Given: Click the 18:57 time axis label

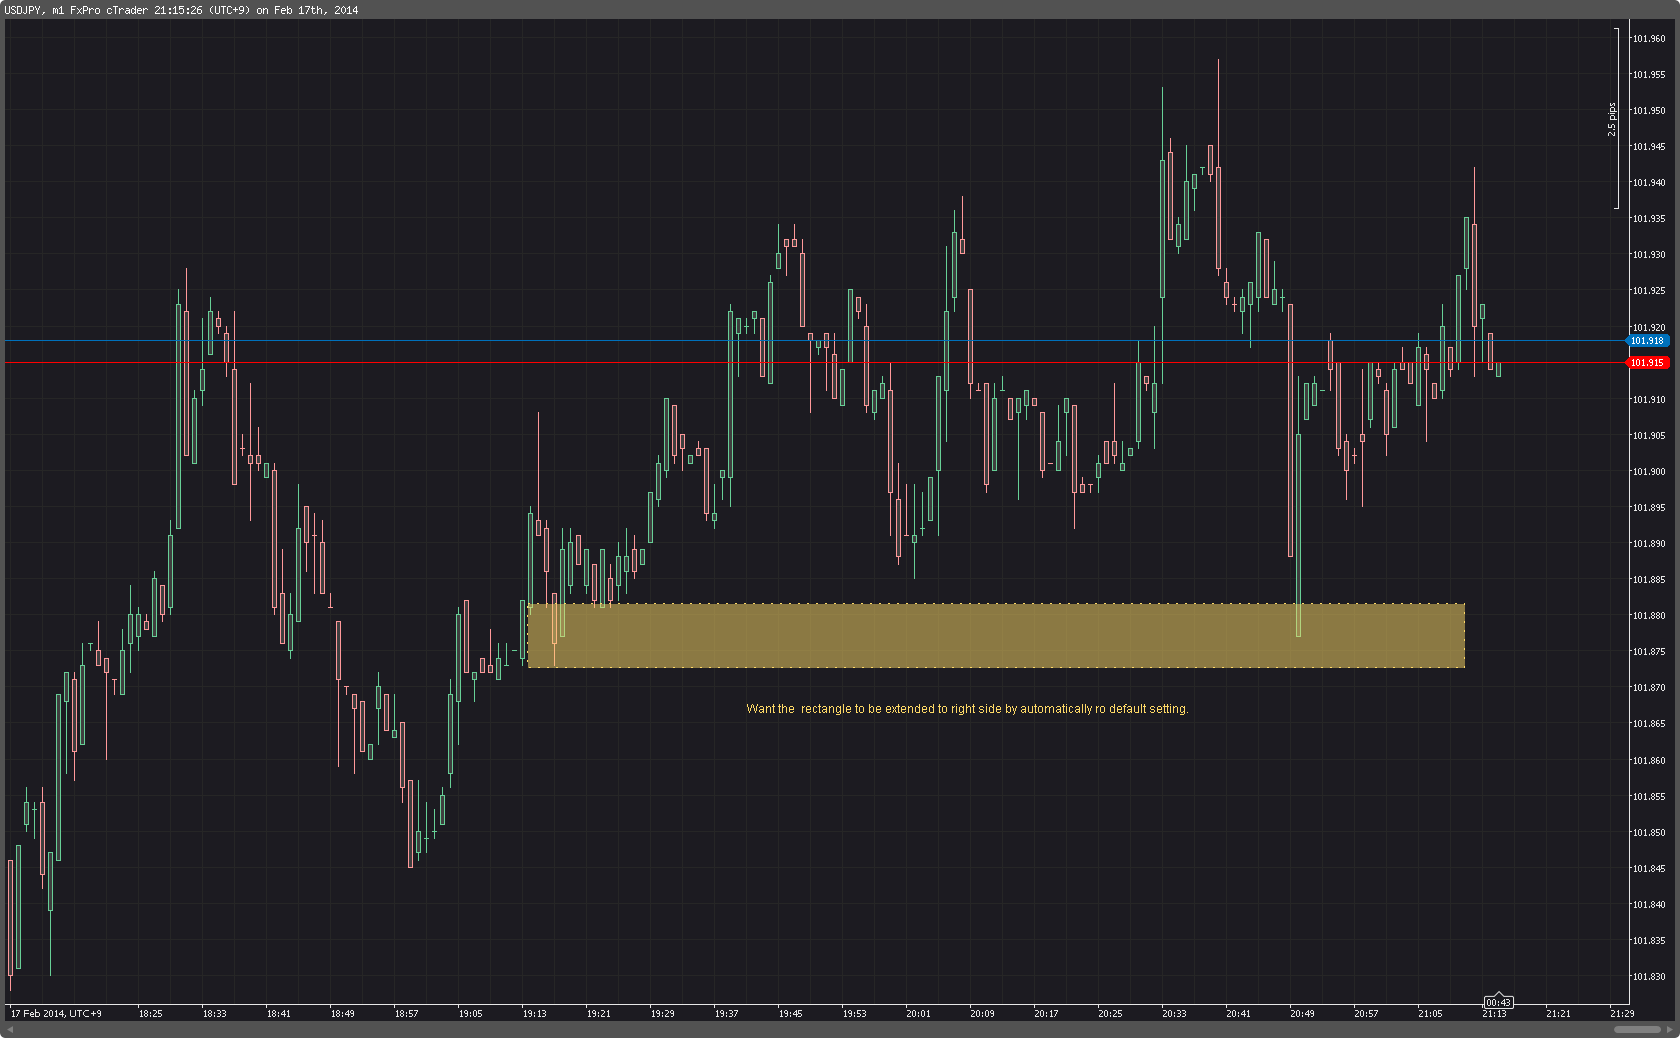Looking at the screenshot, I should (x=406, y=1014).
